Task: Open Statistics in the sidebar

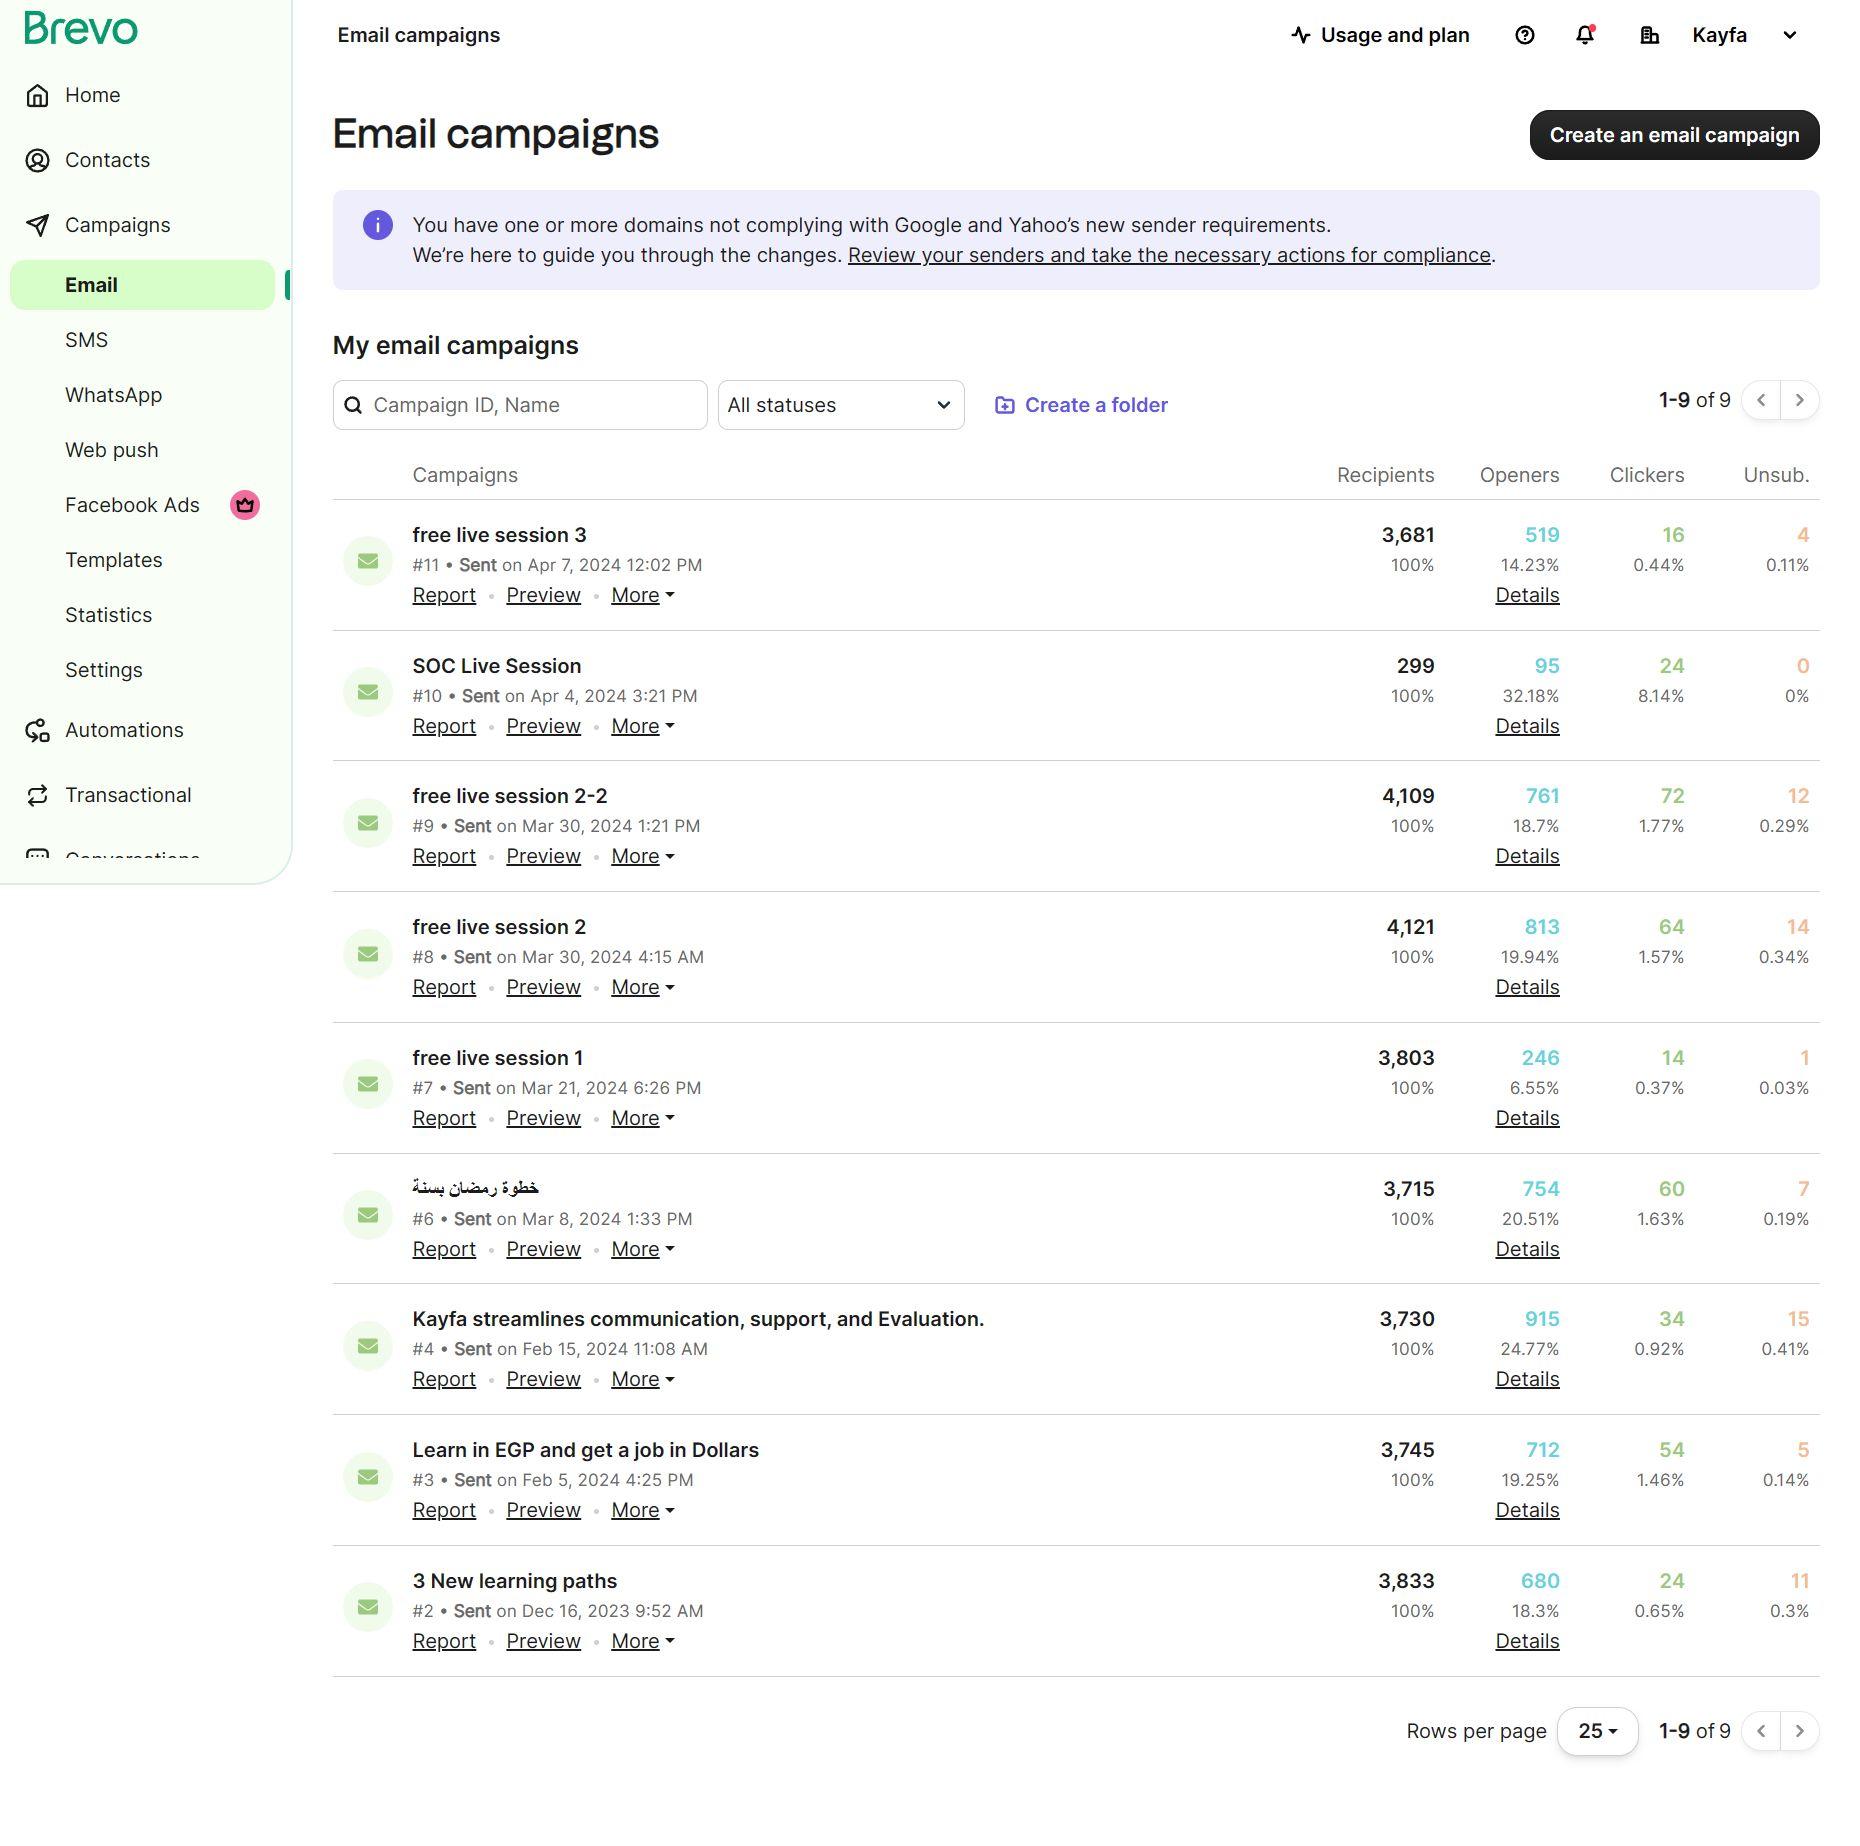Action: click(x=109, y=615)
